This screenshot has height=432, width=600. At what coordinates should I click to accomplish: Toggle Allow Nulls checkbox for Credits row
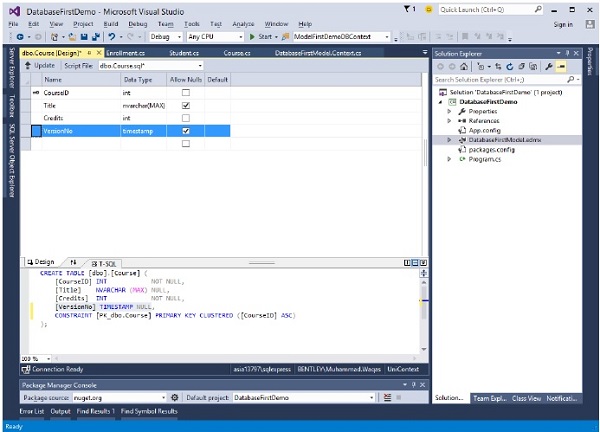point(185,118)
